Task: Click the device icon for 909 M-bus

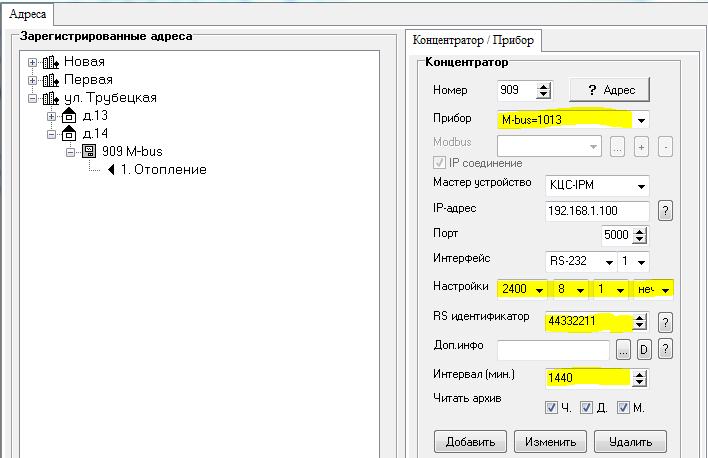Action: point(89,152)
